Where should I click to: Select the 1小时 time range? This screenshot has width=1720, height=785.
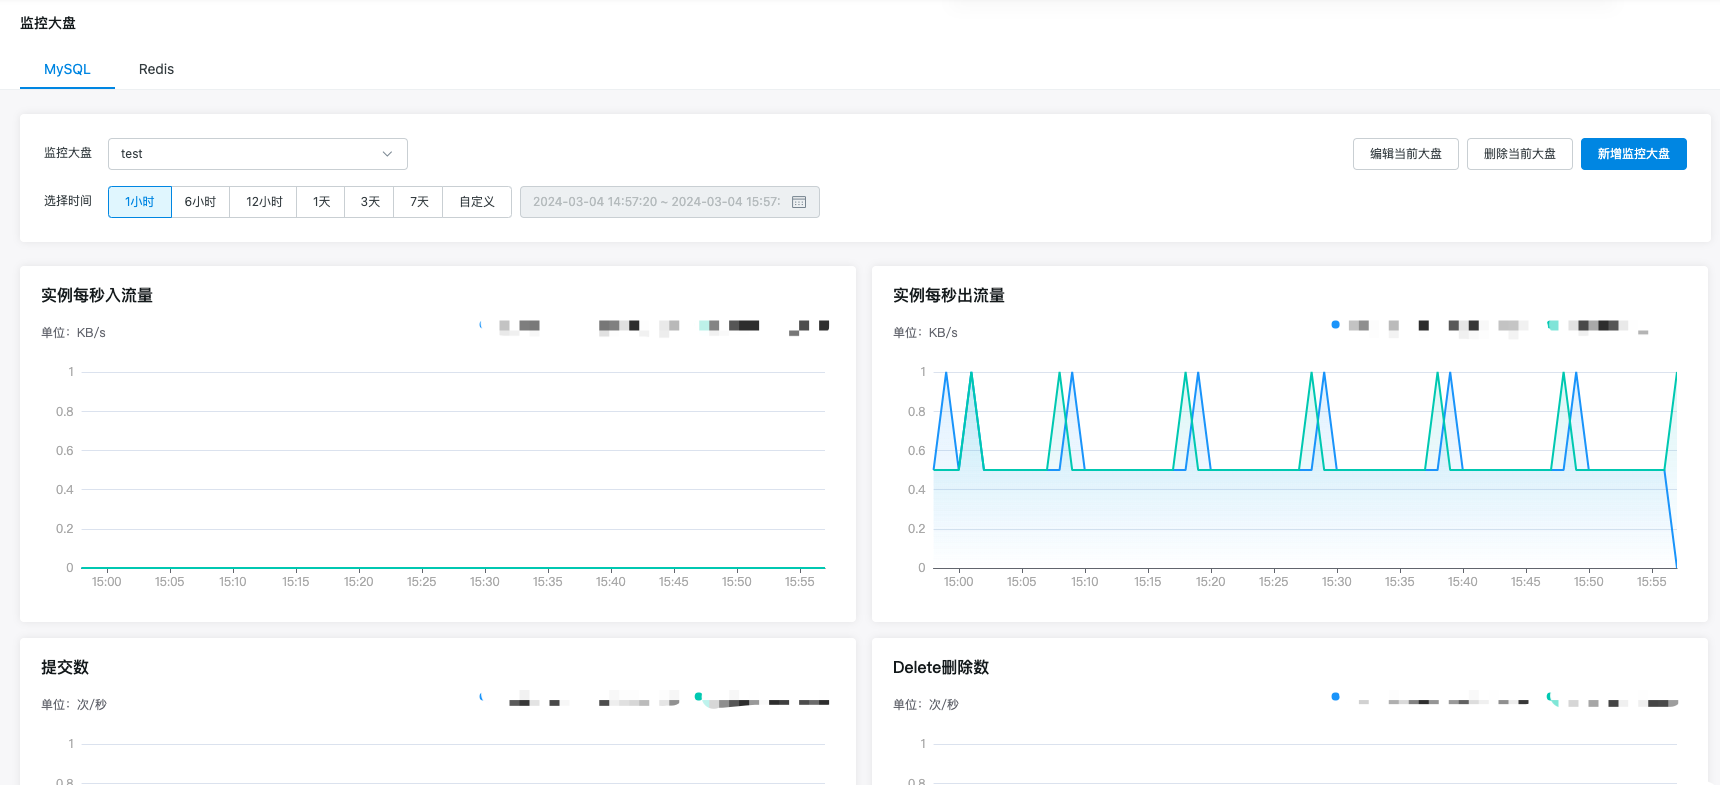(x=140, y=202)
